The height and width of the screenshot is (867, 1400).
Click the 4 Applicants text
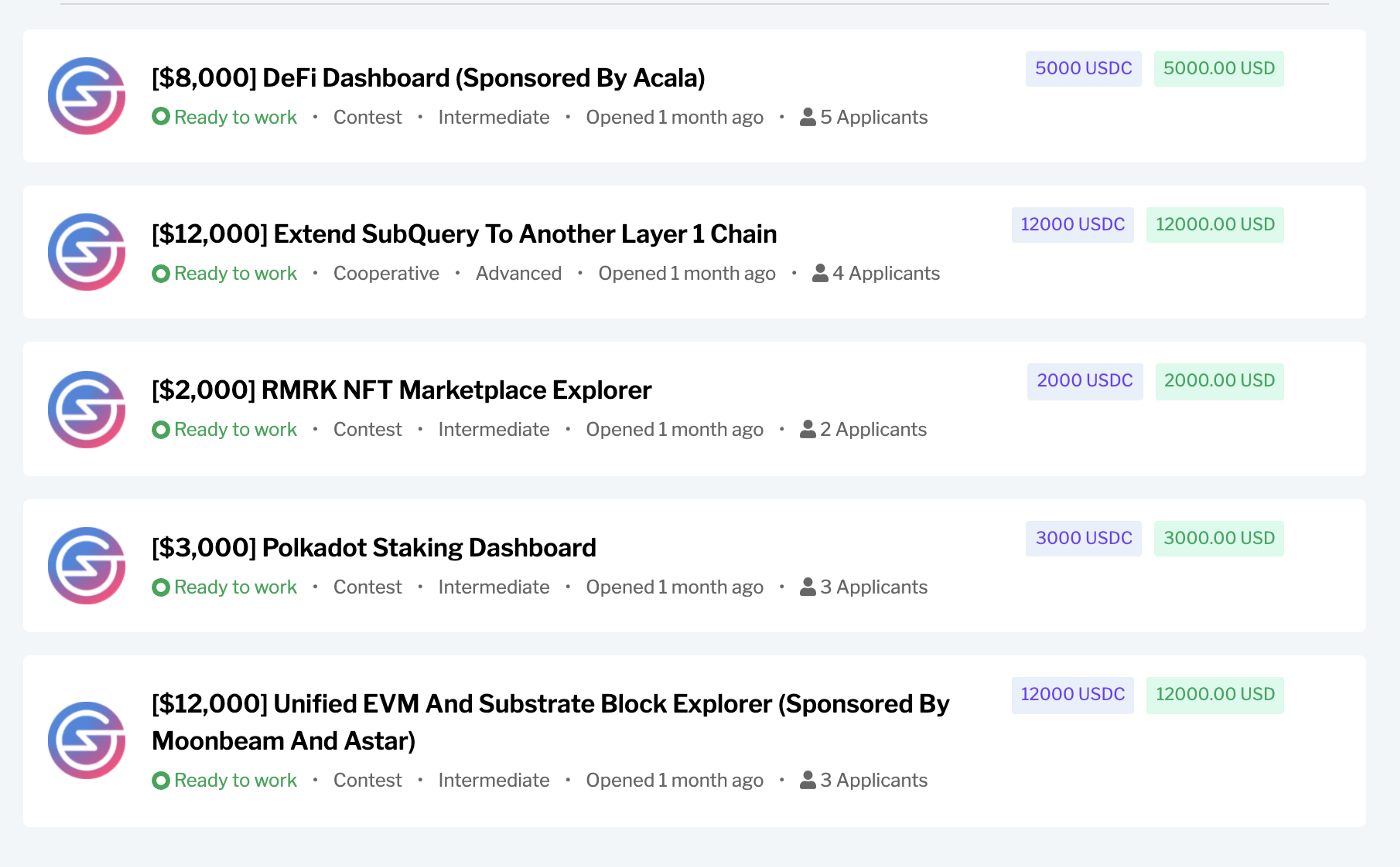[x=886, y=274]
